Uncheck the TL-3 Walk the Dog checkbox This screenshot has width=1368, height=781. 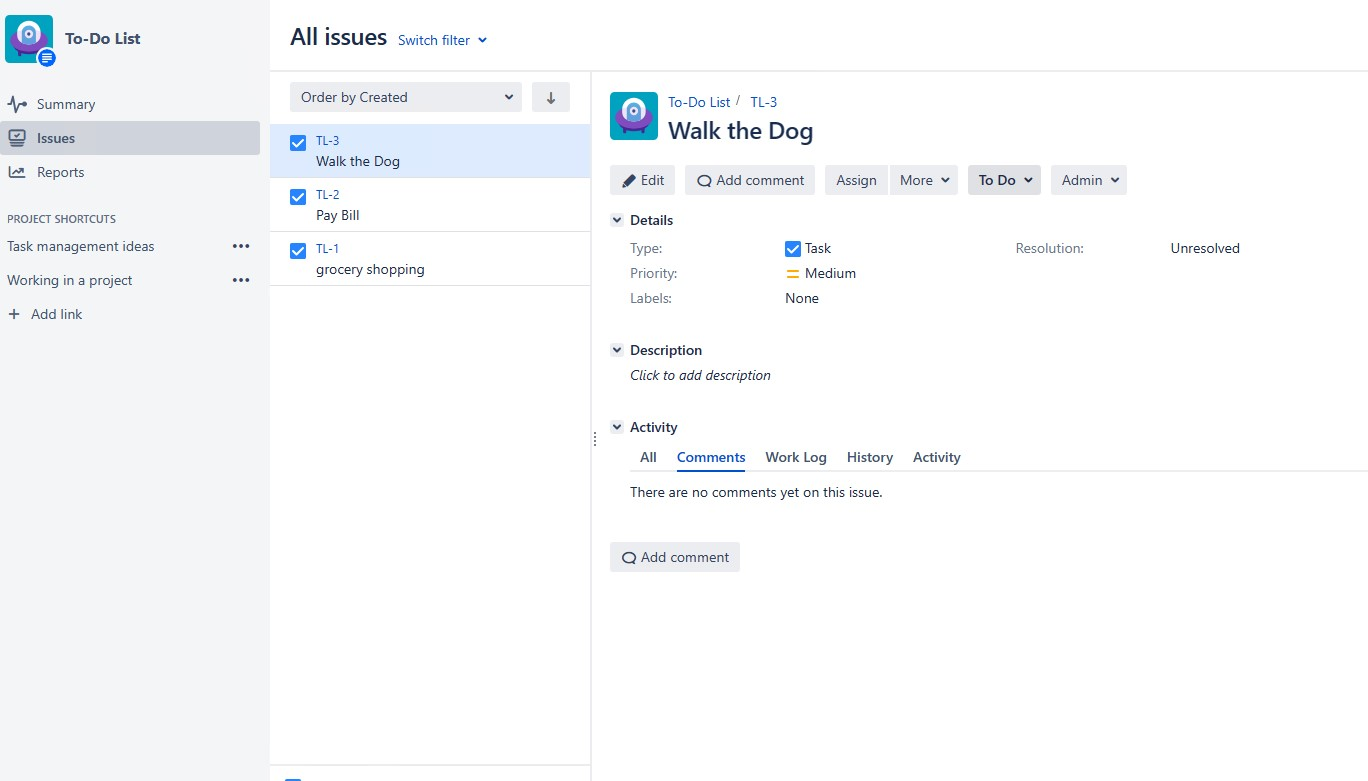click(297, 142)
